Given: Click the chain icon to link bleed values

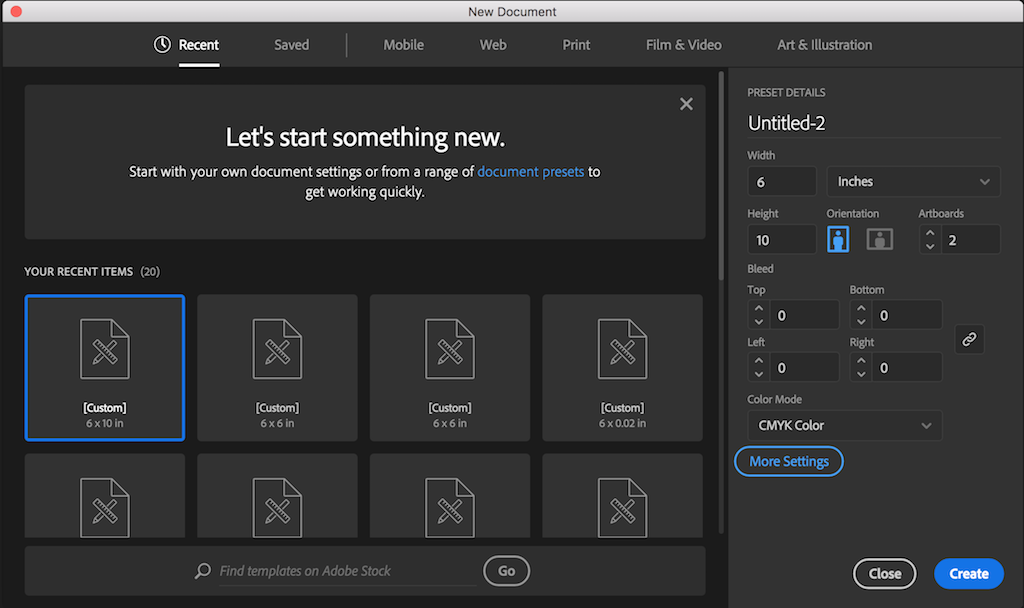Looking at the screenshot, I should click(x=968, y=339).
